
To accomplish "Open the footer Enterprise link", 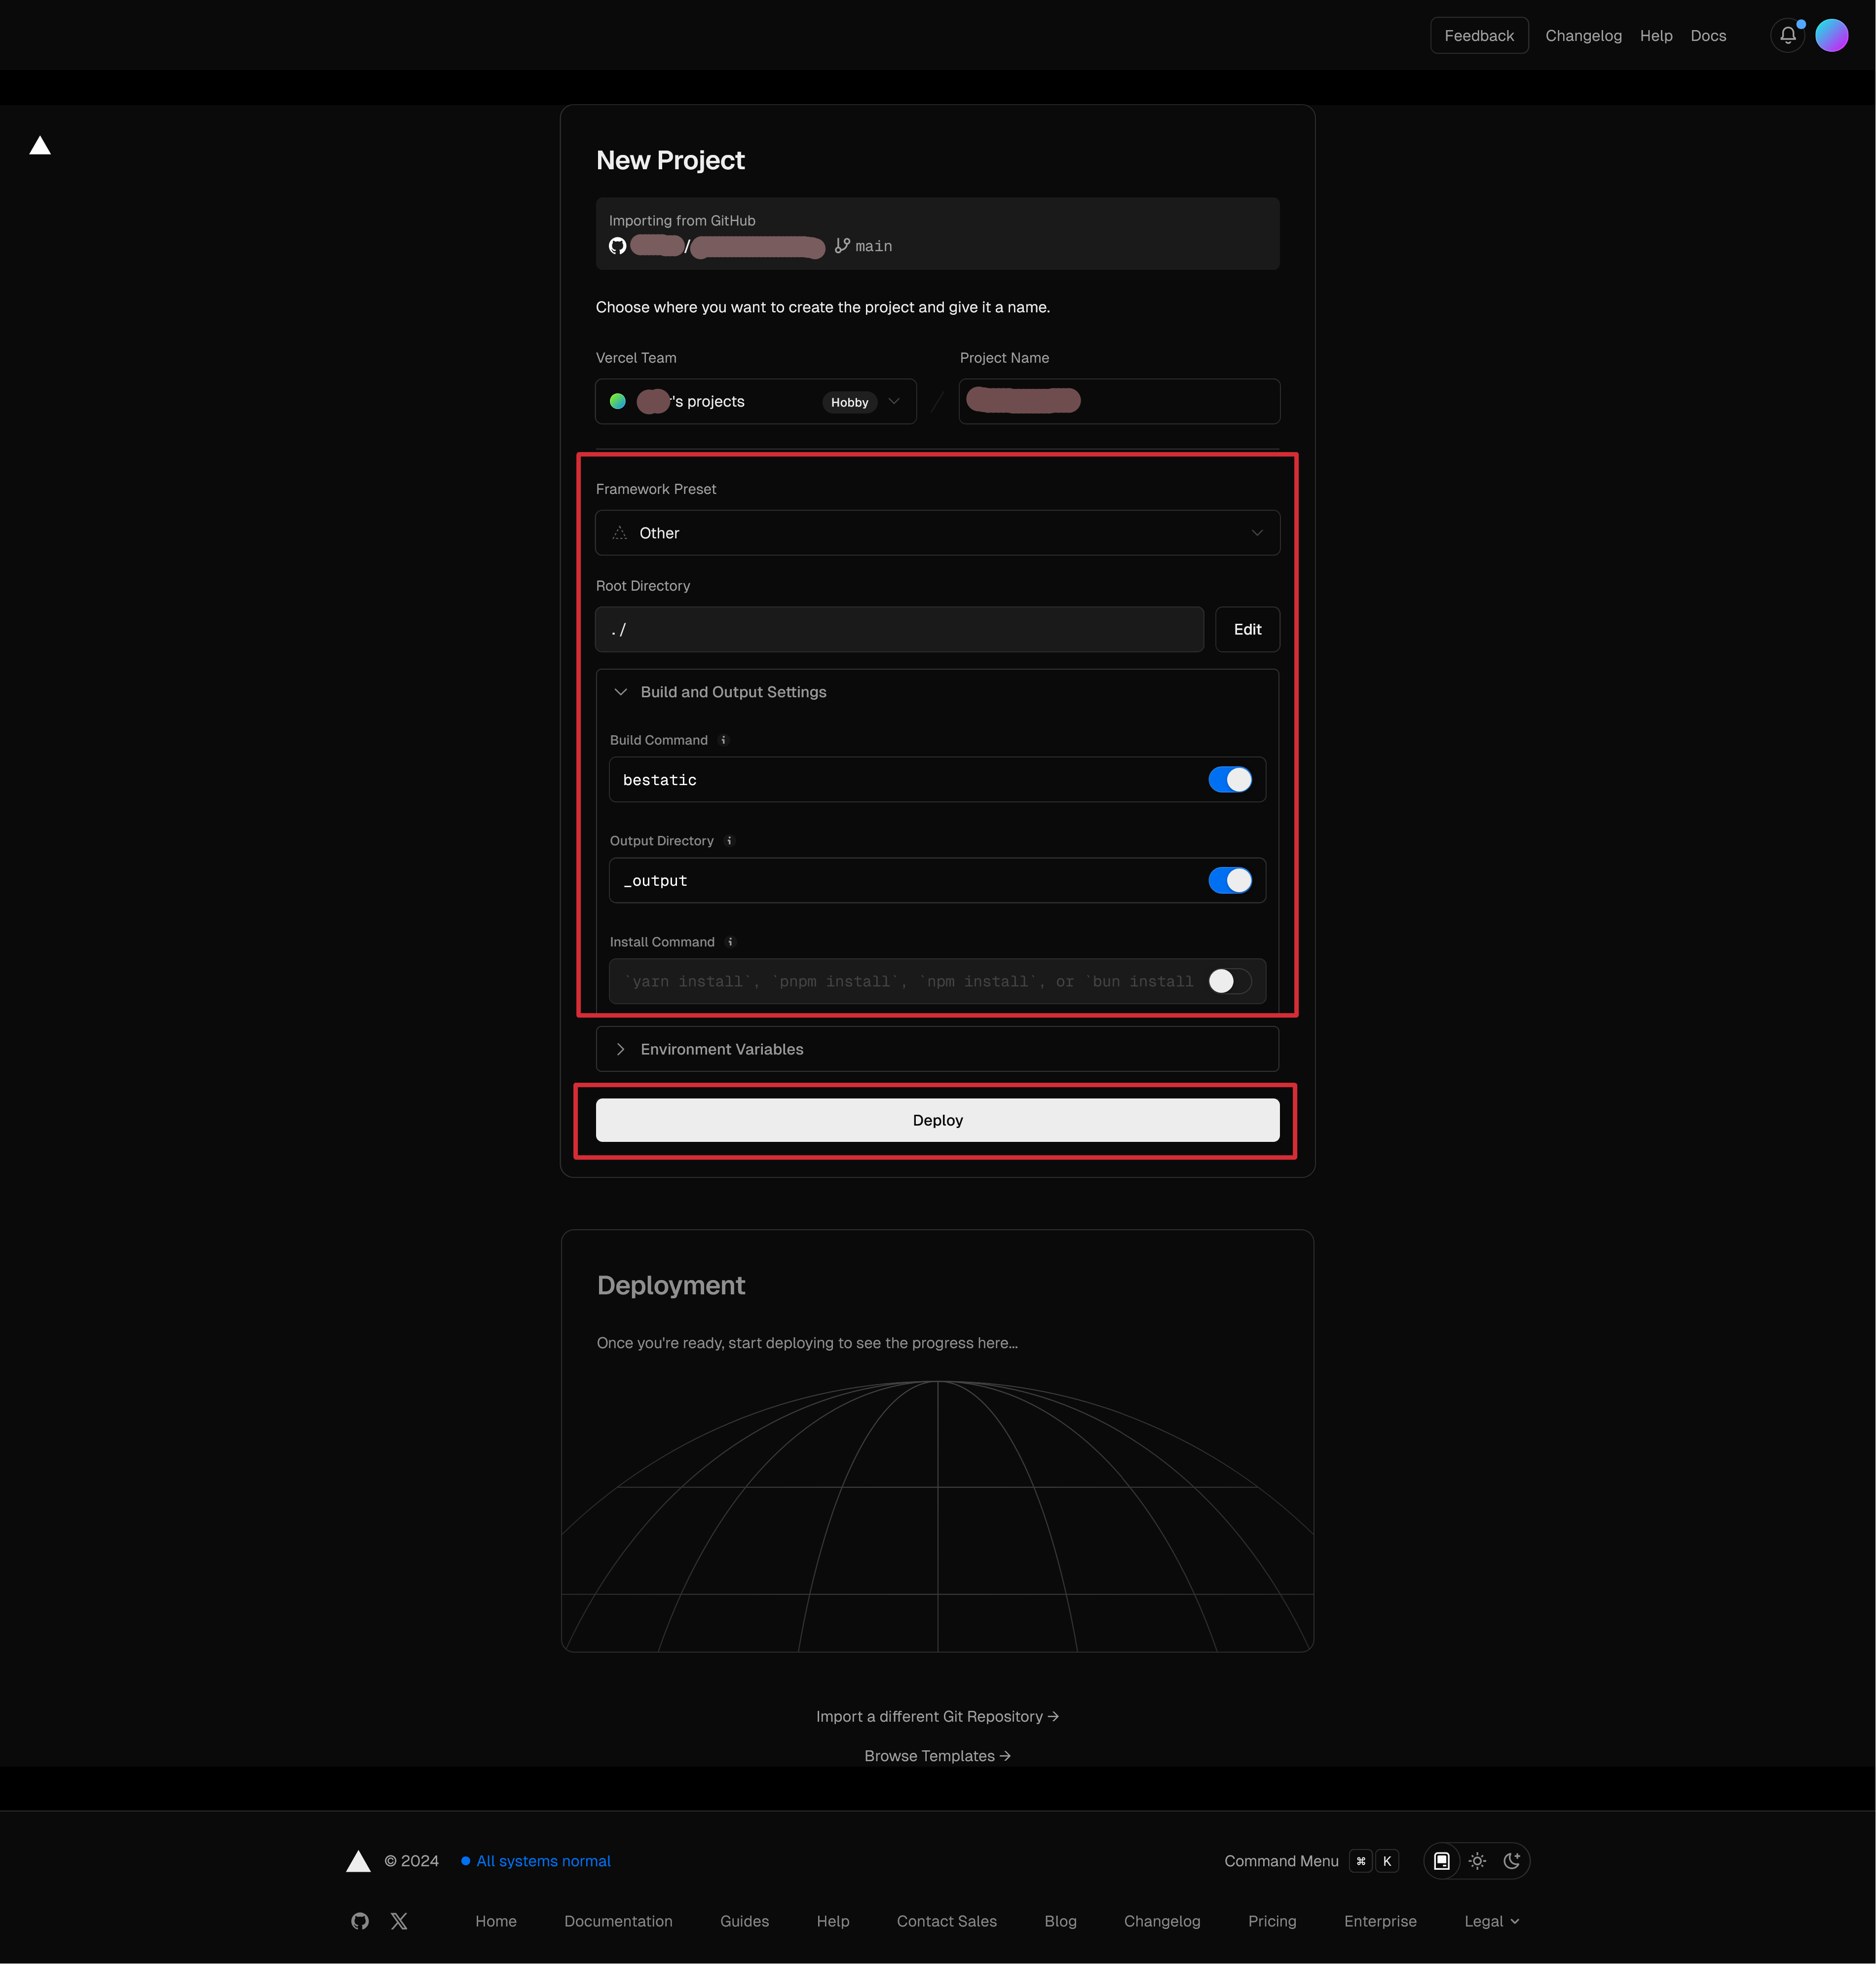I will point(1380,1921).
